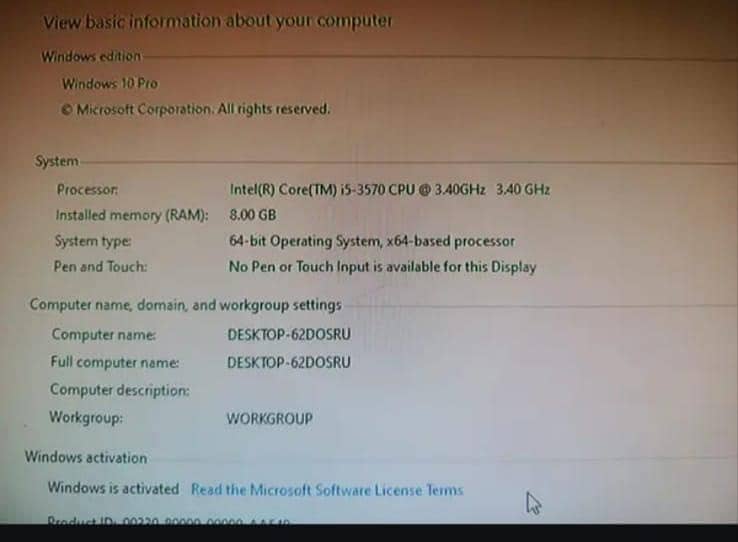The image size is (738, 542).
Task: Select the Intel Core i5-3570 processor value
Action: (x=390, y=189)
